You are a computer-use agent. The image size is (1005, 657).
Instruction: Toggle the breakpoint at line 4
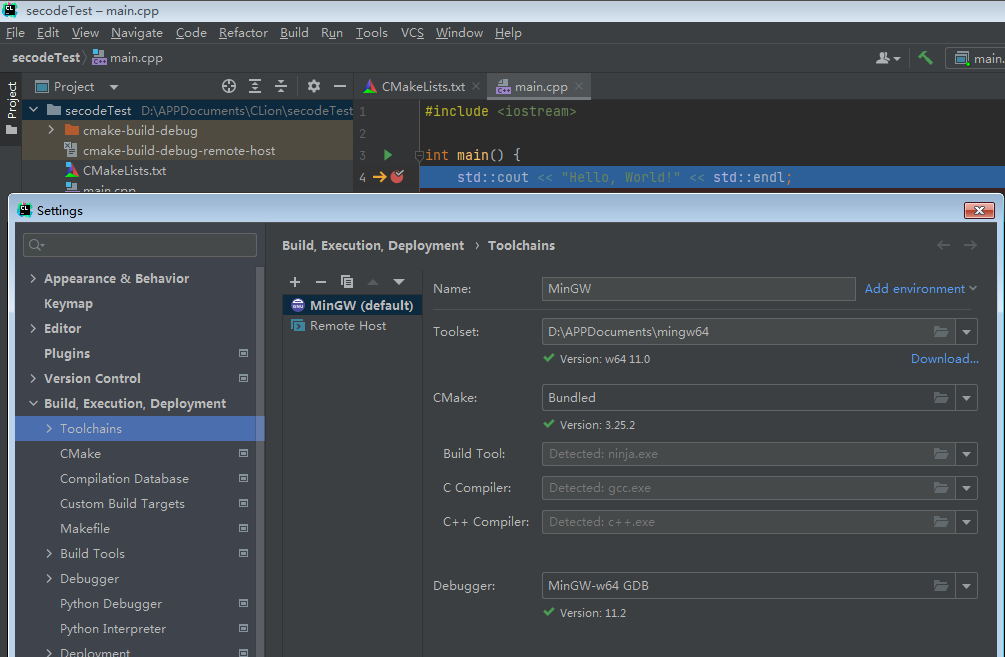tap(397, 176)
